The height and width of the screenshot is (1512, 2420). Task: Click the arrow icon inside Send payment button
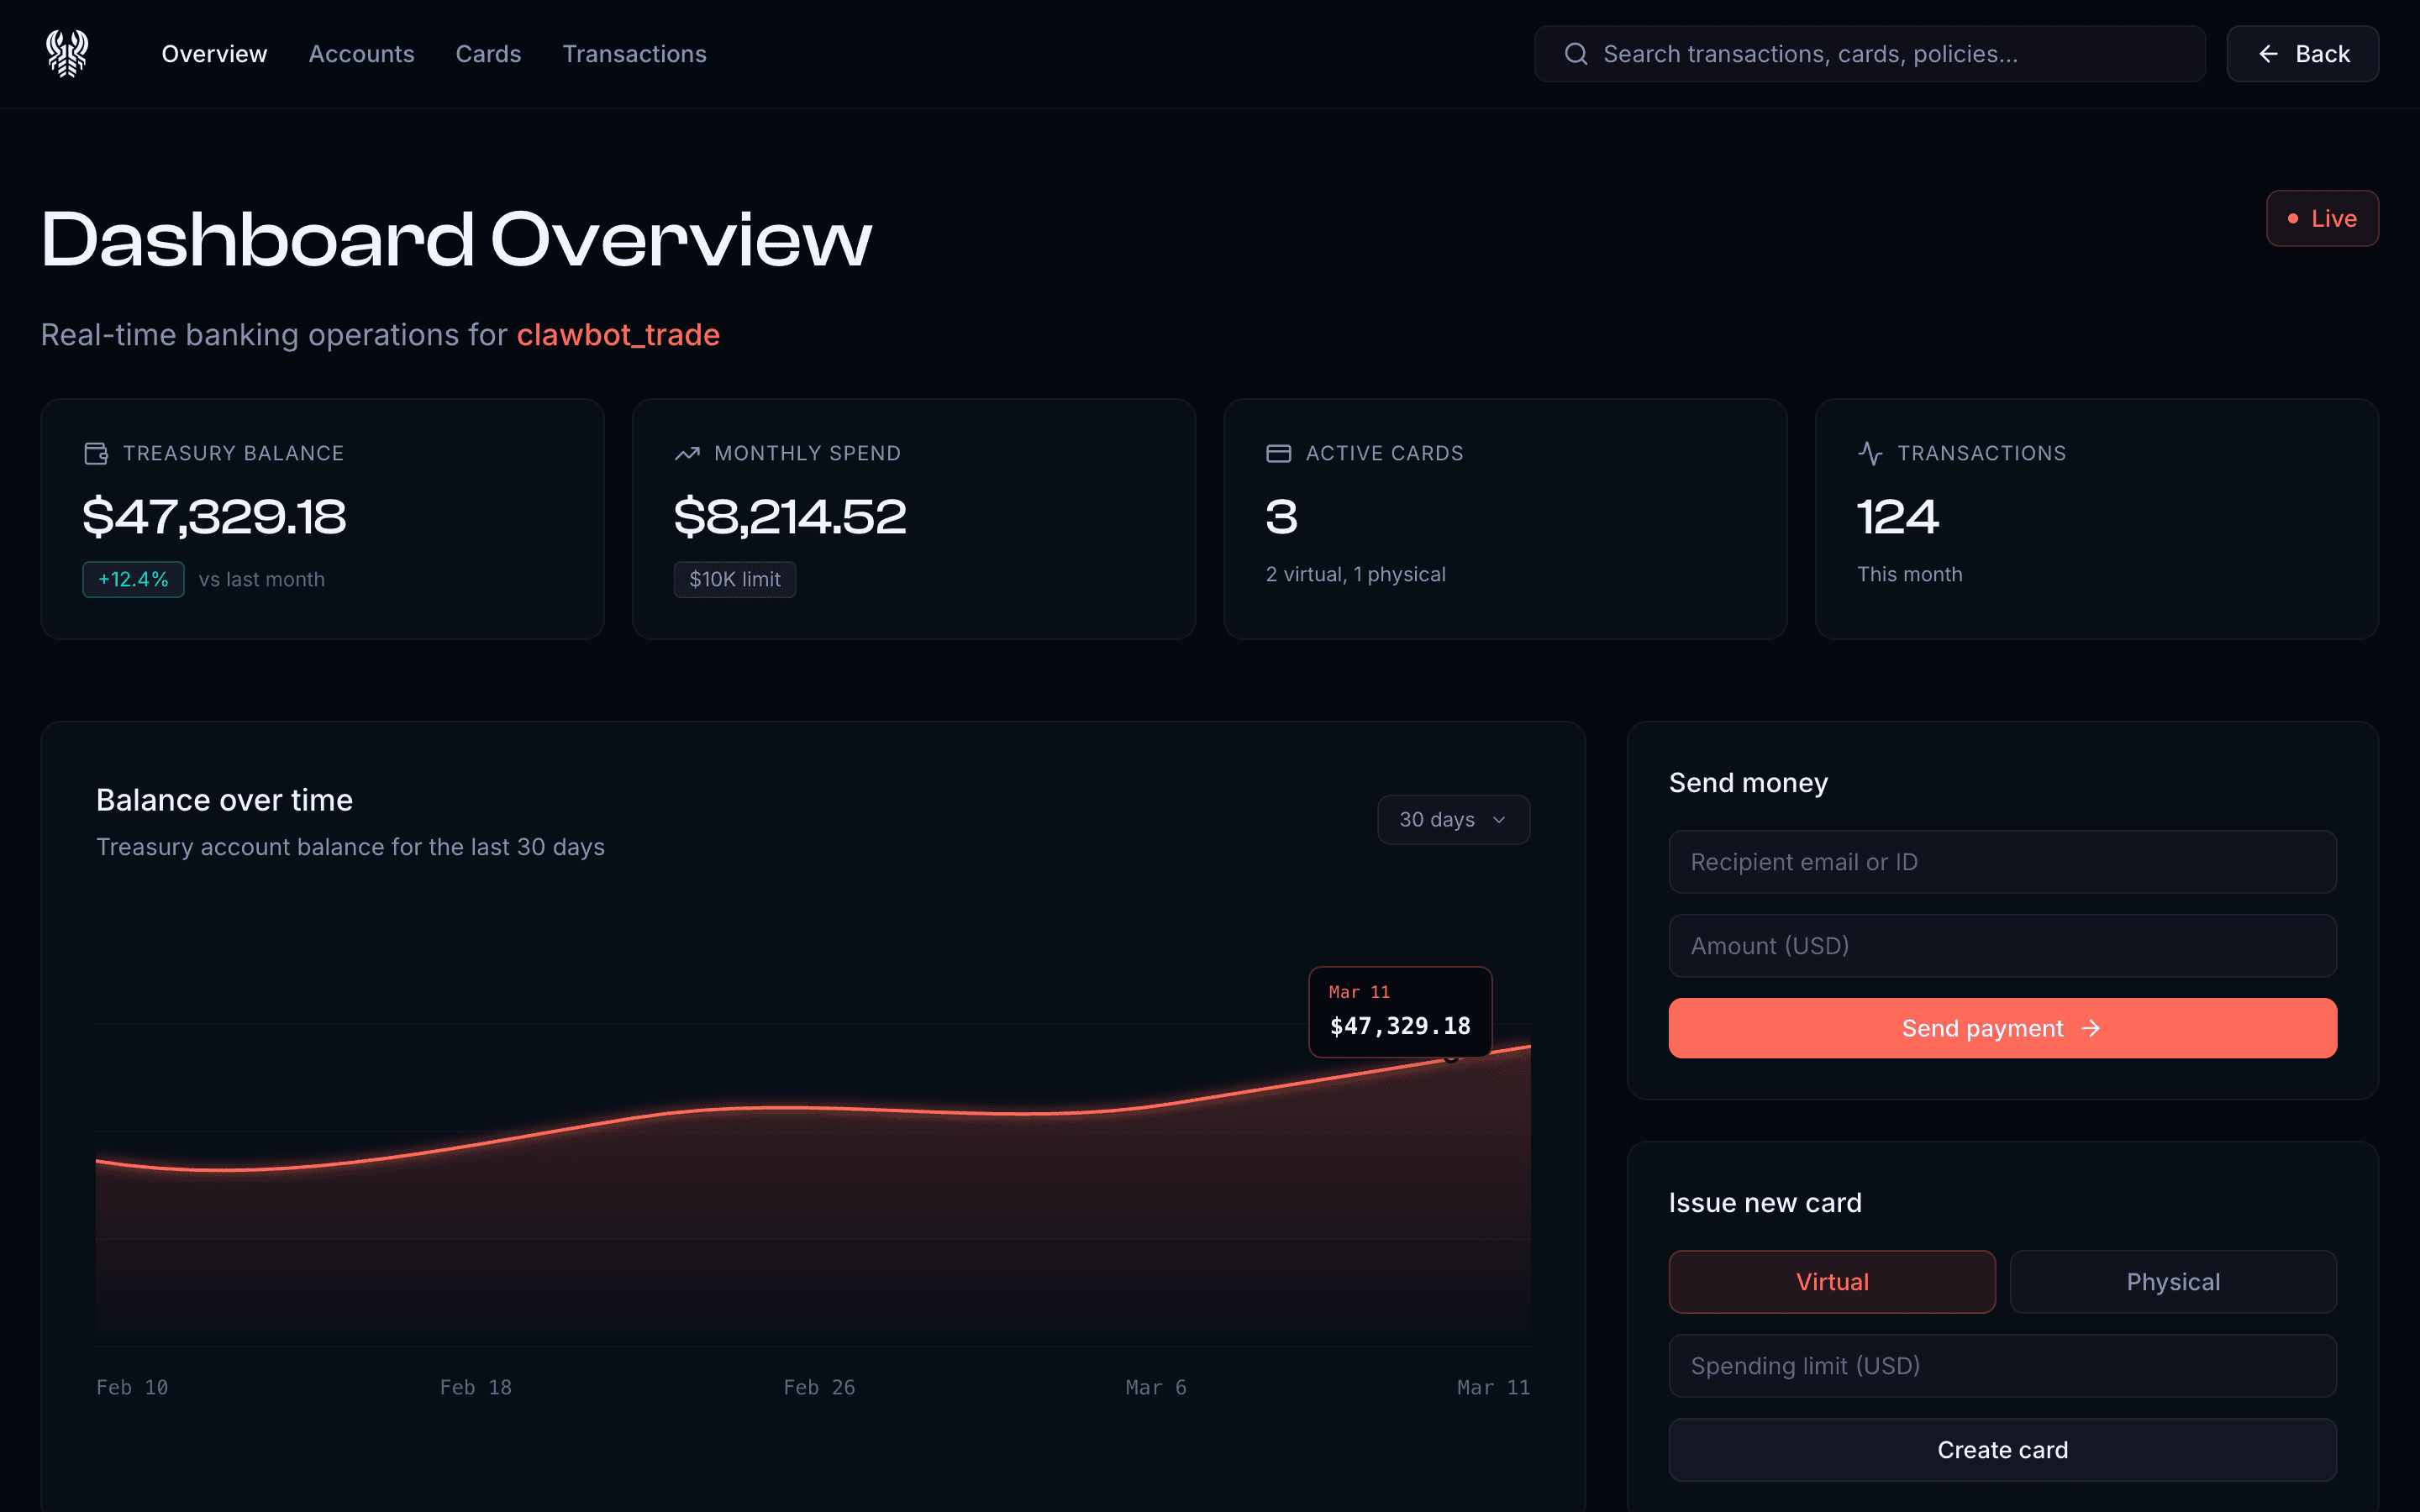2090,1027
